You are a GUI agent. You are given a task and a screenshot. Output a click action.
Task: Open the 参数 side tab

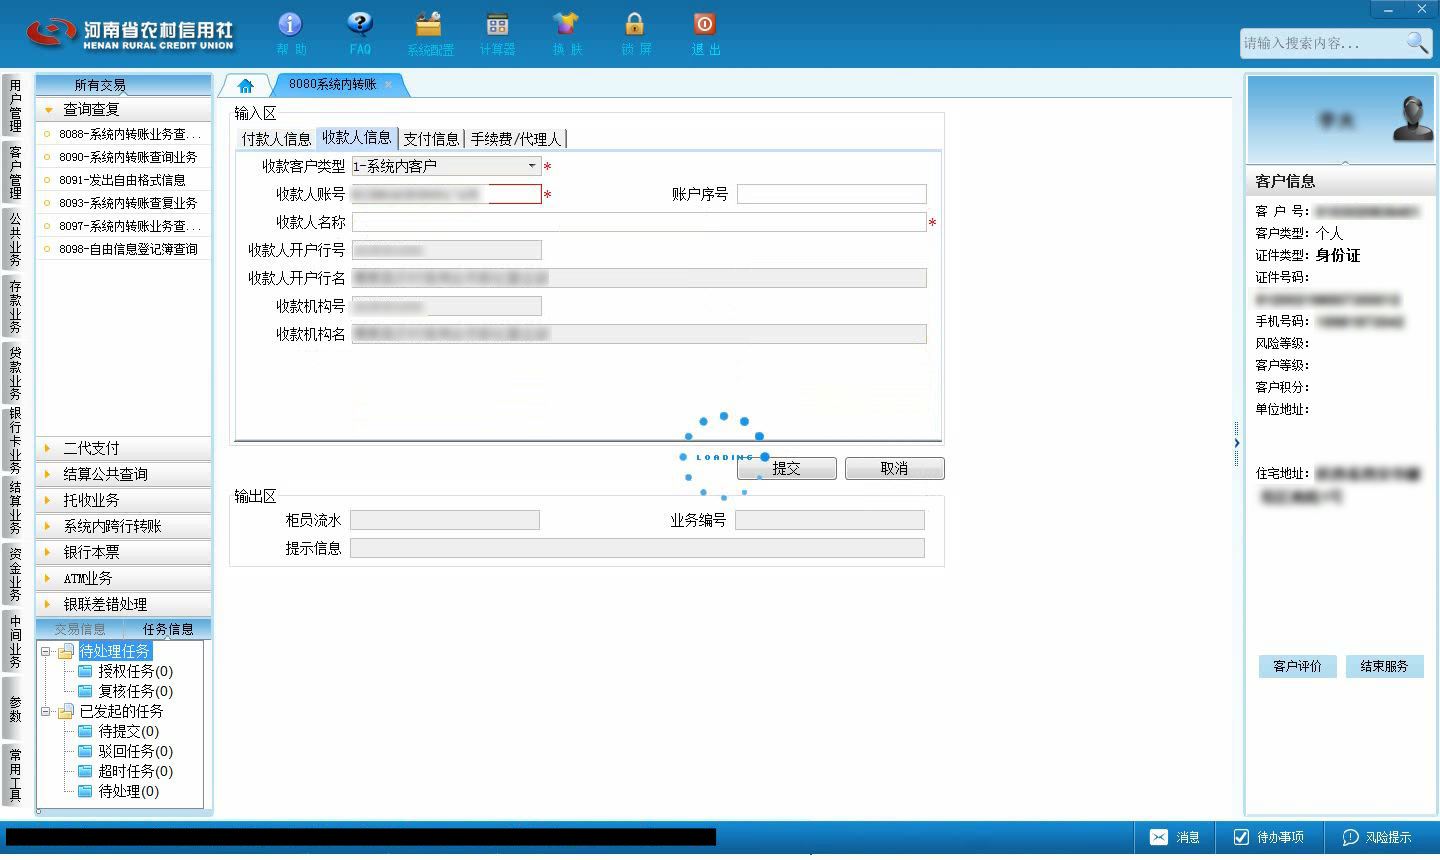(15, 709)
